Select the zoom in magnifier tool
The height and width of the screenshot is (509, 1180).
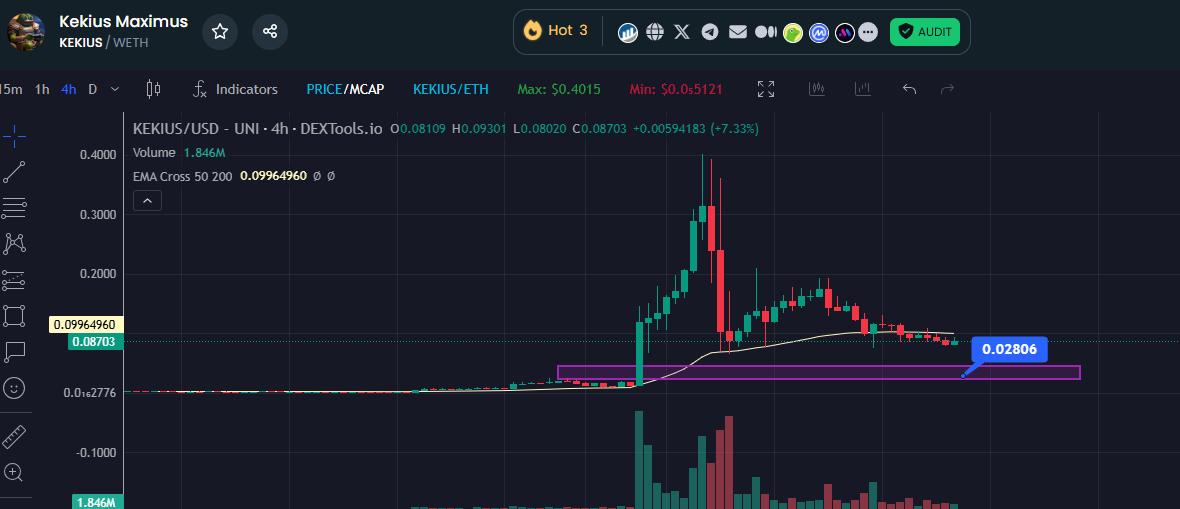(14, 472)
